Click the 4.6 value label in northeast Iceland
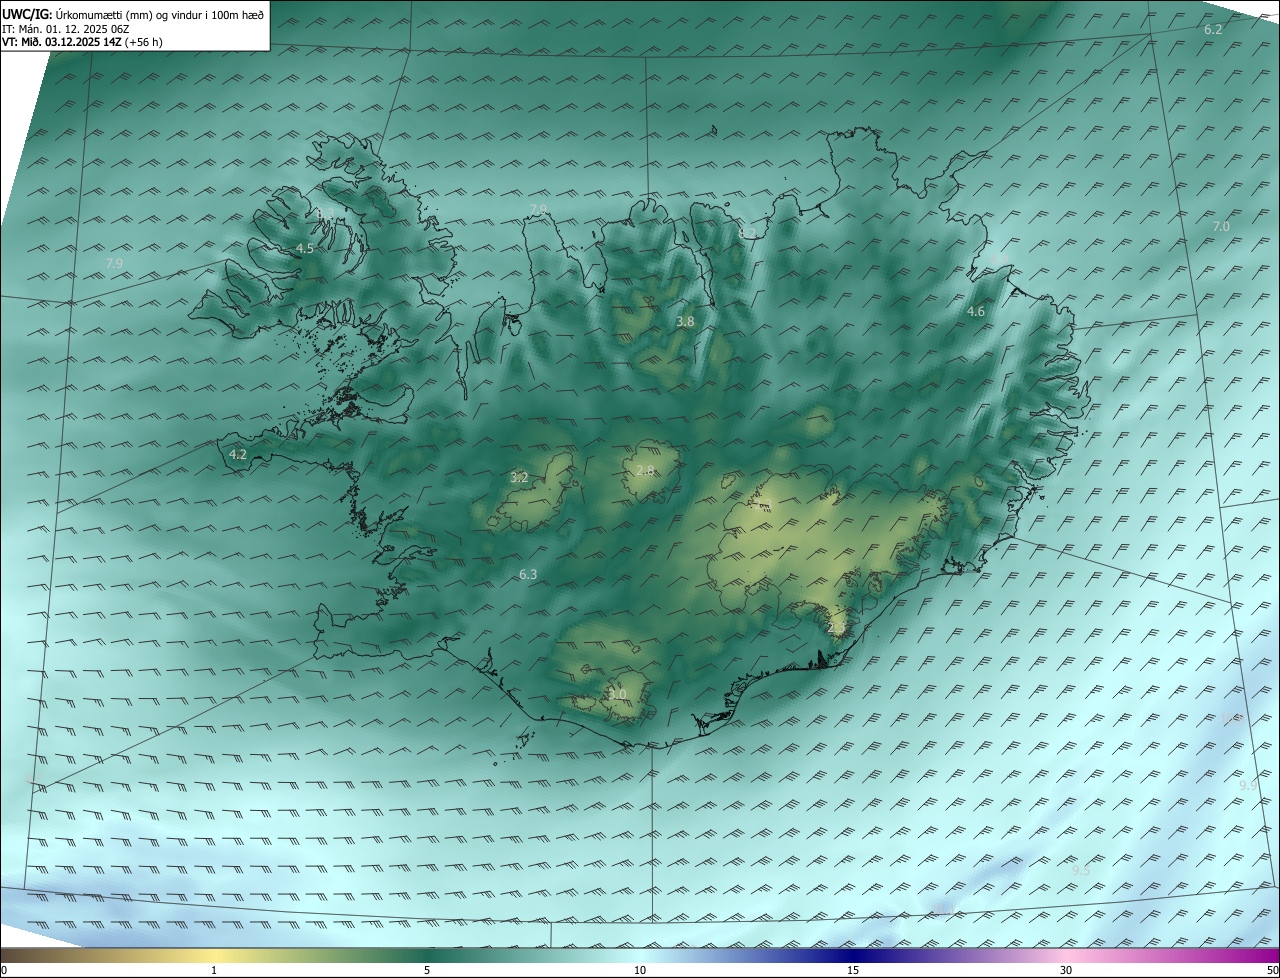 976,312
